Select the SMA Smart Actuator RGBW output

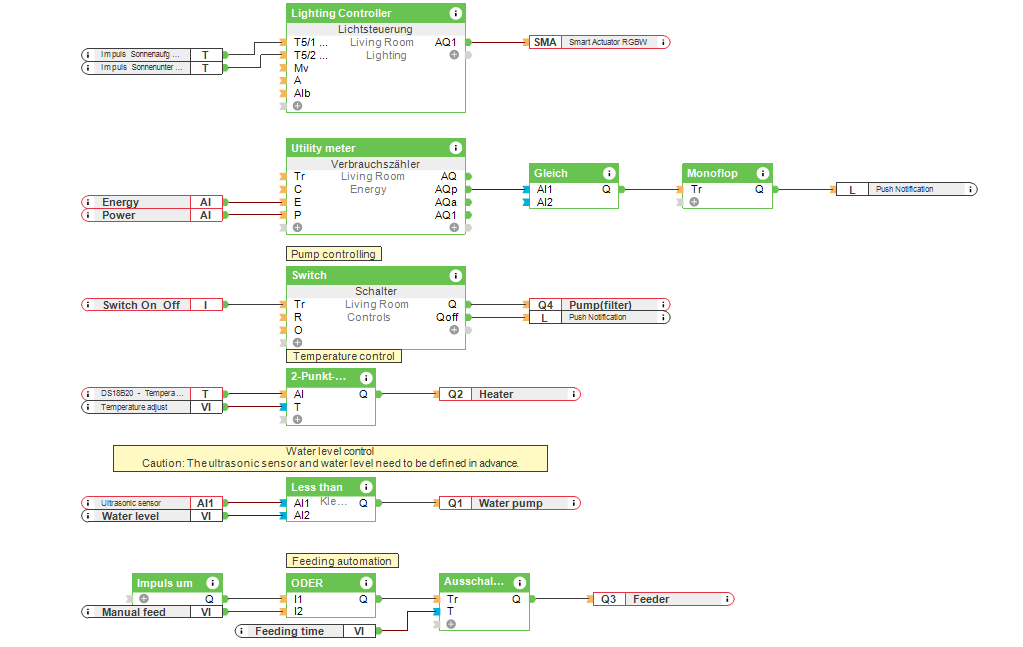(x=598, y=42)
